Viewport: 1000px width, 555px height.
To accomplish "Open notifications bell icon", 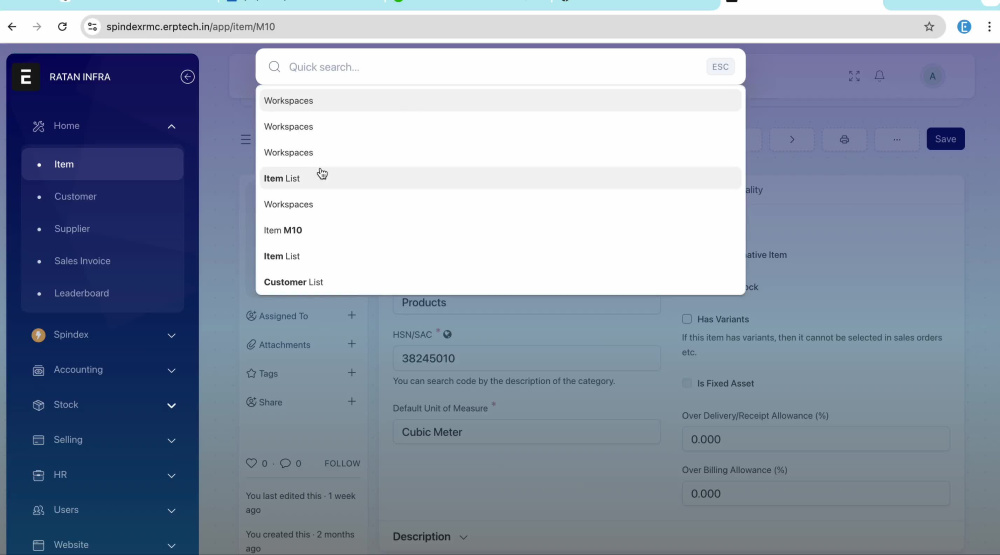I will click(x=879, y=76).
